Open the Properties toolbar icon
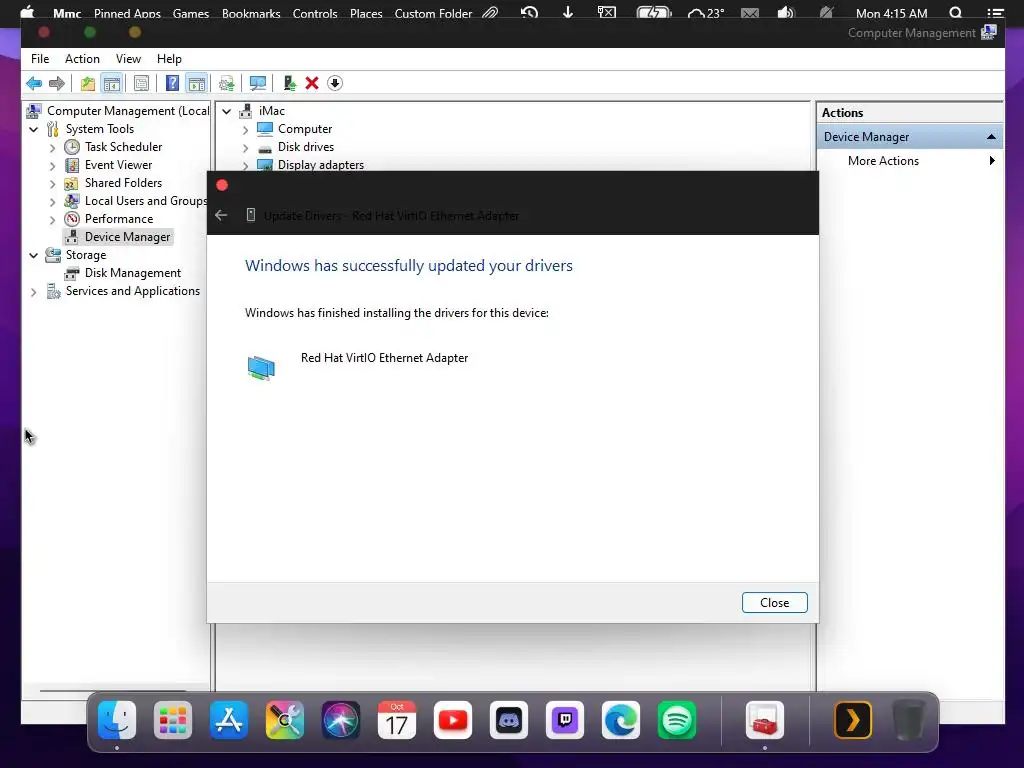The height and width of the screenshot is (768, 1024). [141, 83]
